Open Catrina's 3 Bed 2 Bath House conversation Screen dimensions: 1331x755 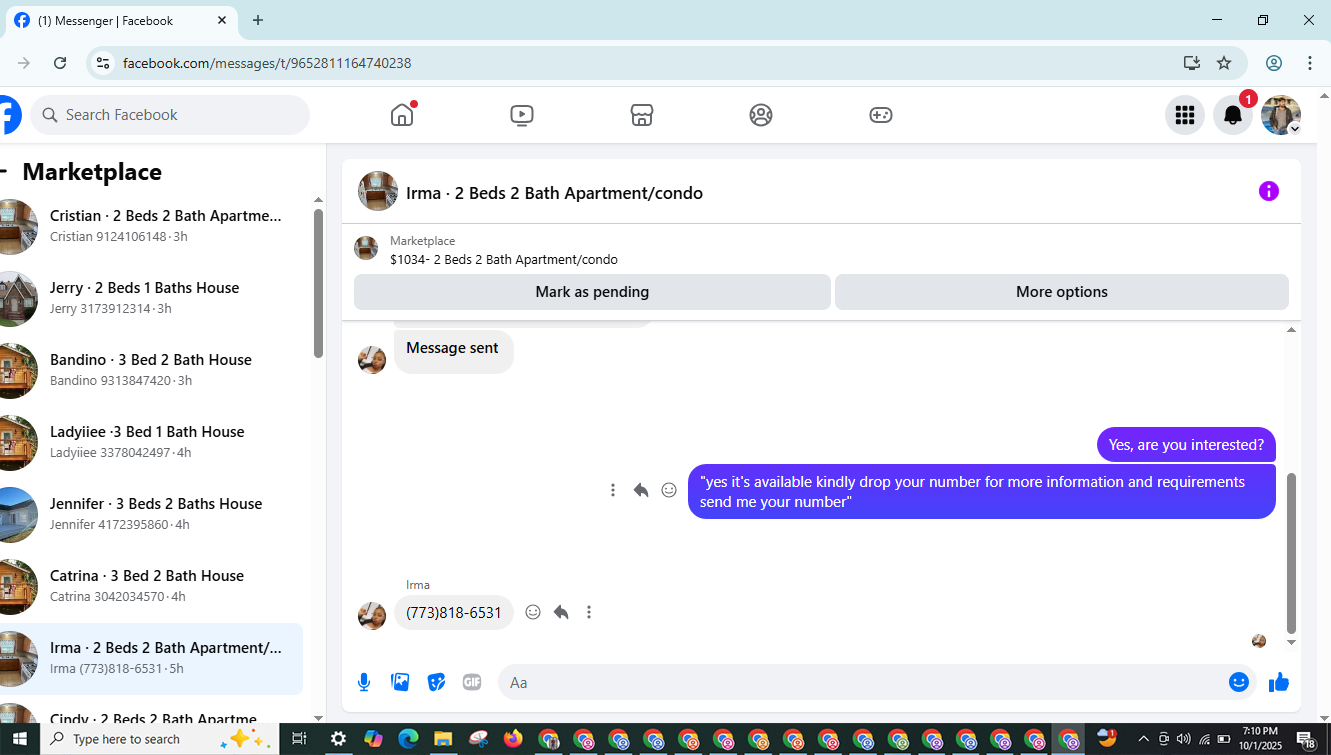coord(152,586)
